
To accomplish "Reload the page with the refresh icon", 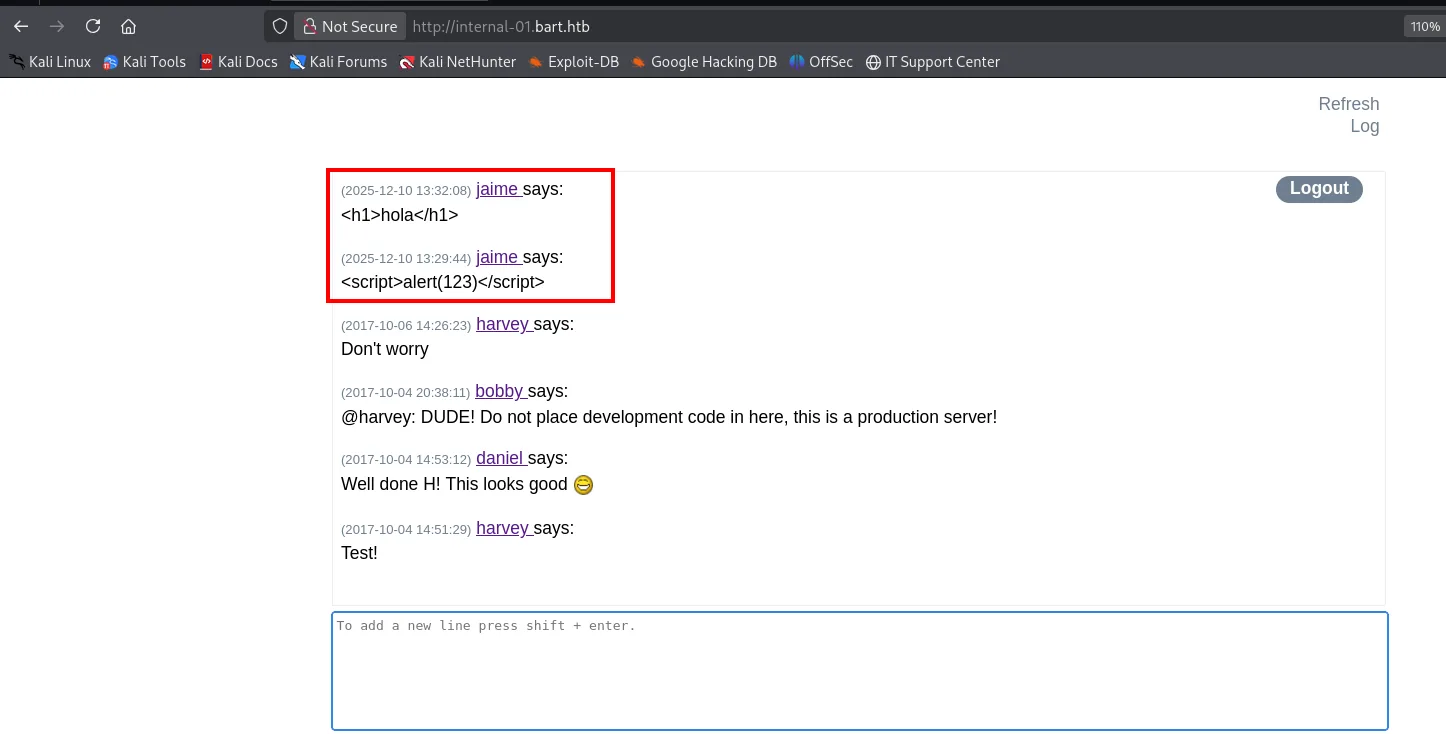I will (93, 27).
